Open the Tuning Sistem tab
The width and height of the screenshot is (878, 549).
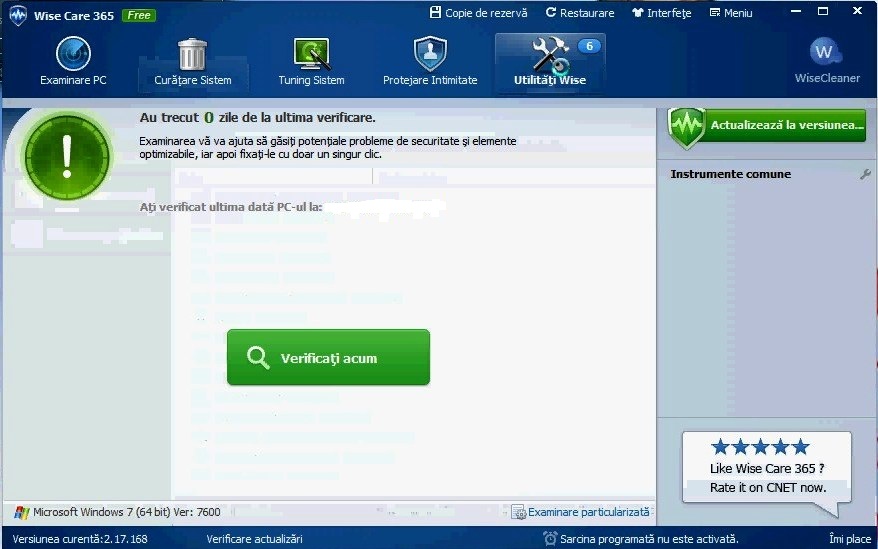[311, 62]
